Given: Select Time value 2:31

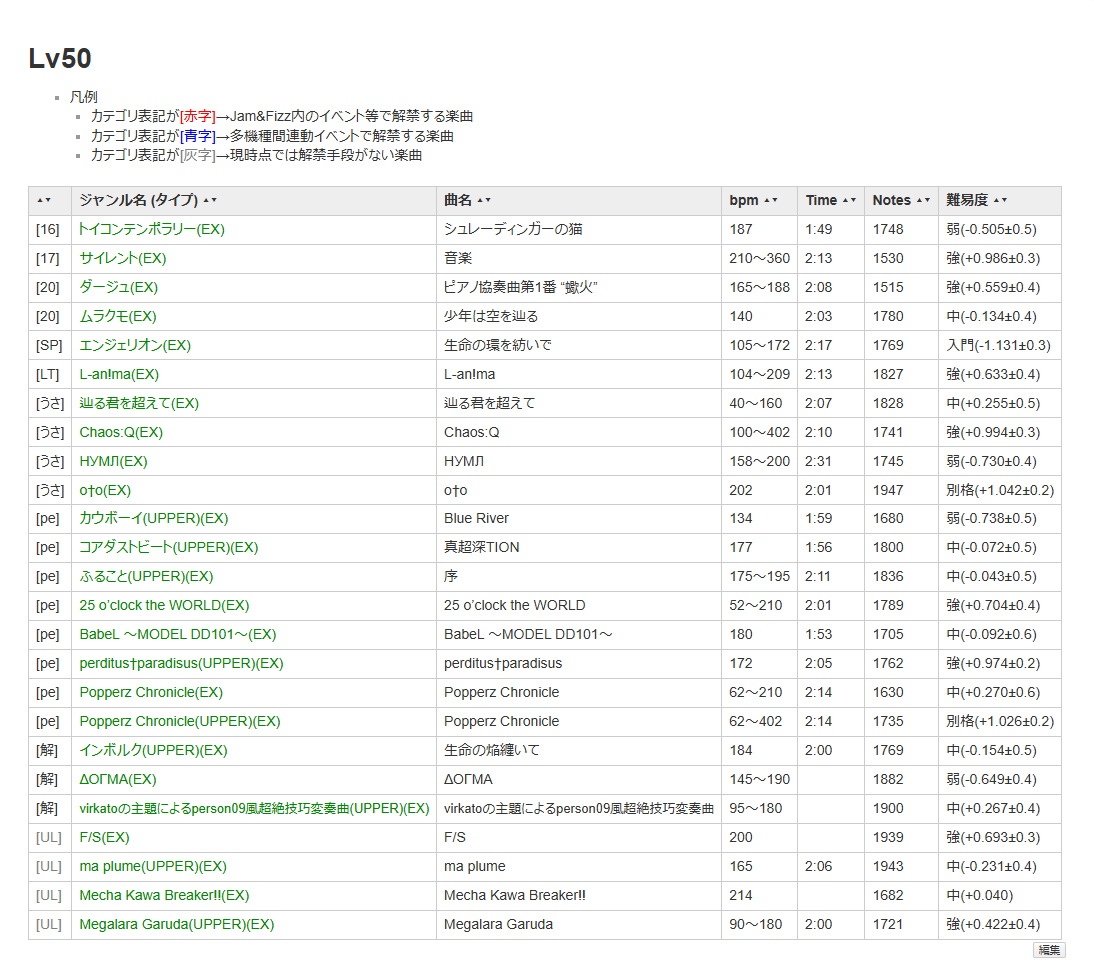Looking at the screenshot, I should coord(818,461).
